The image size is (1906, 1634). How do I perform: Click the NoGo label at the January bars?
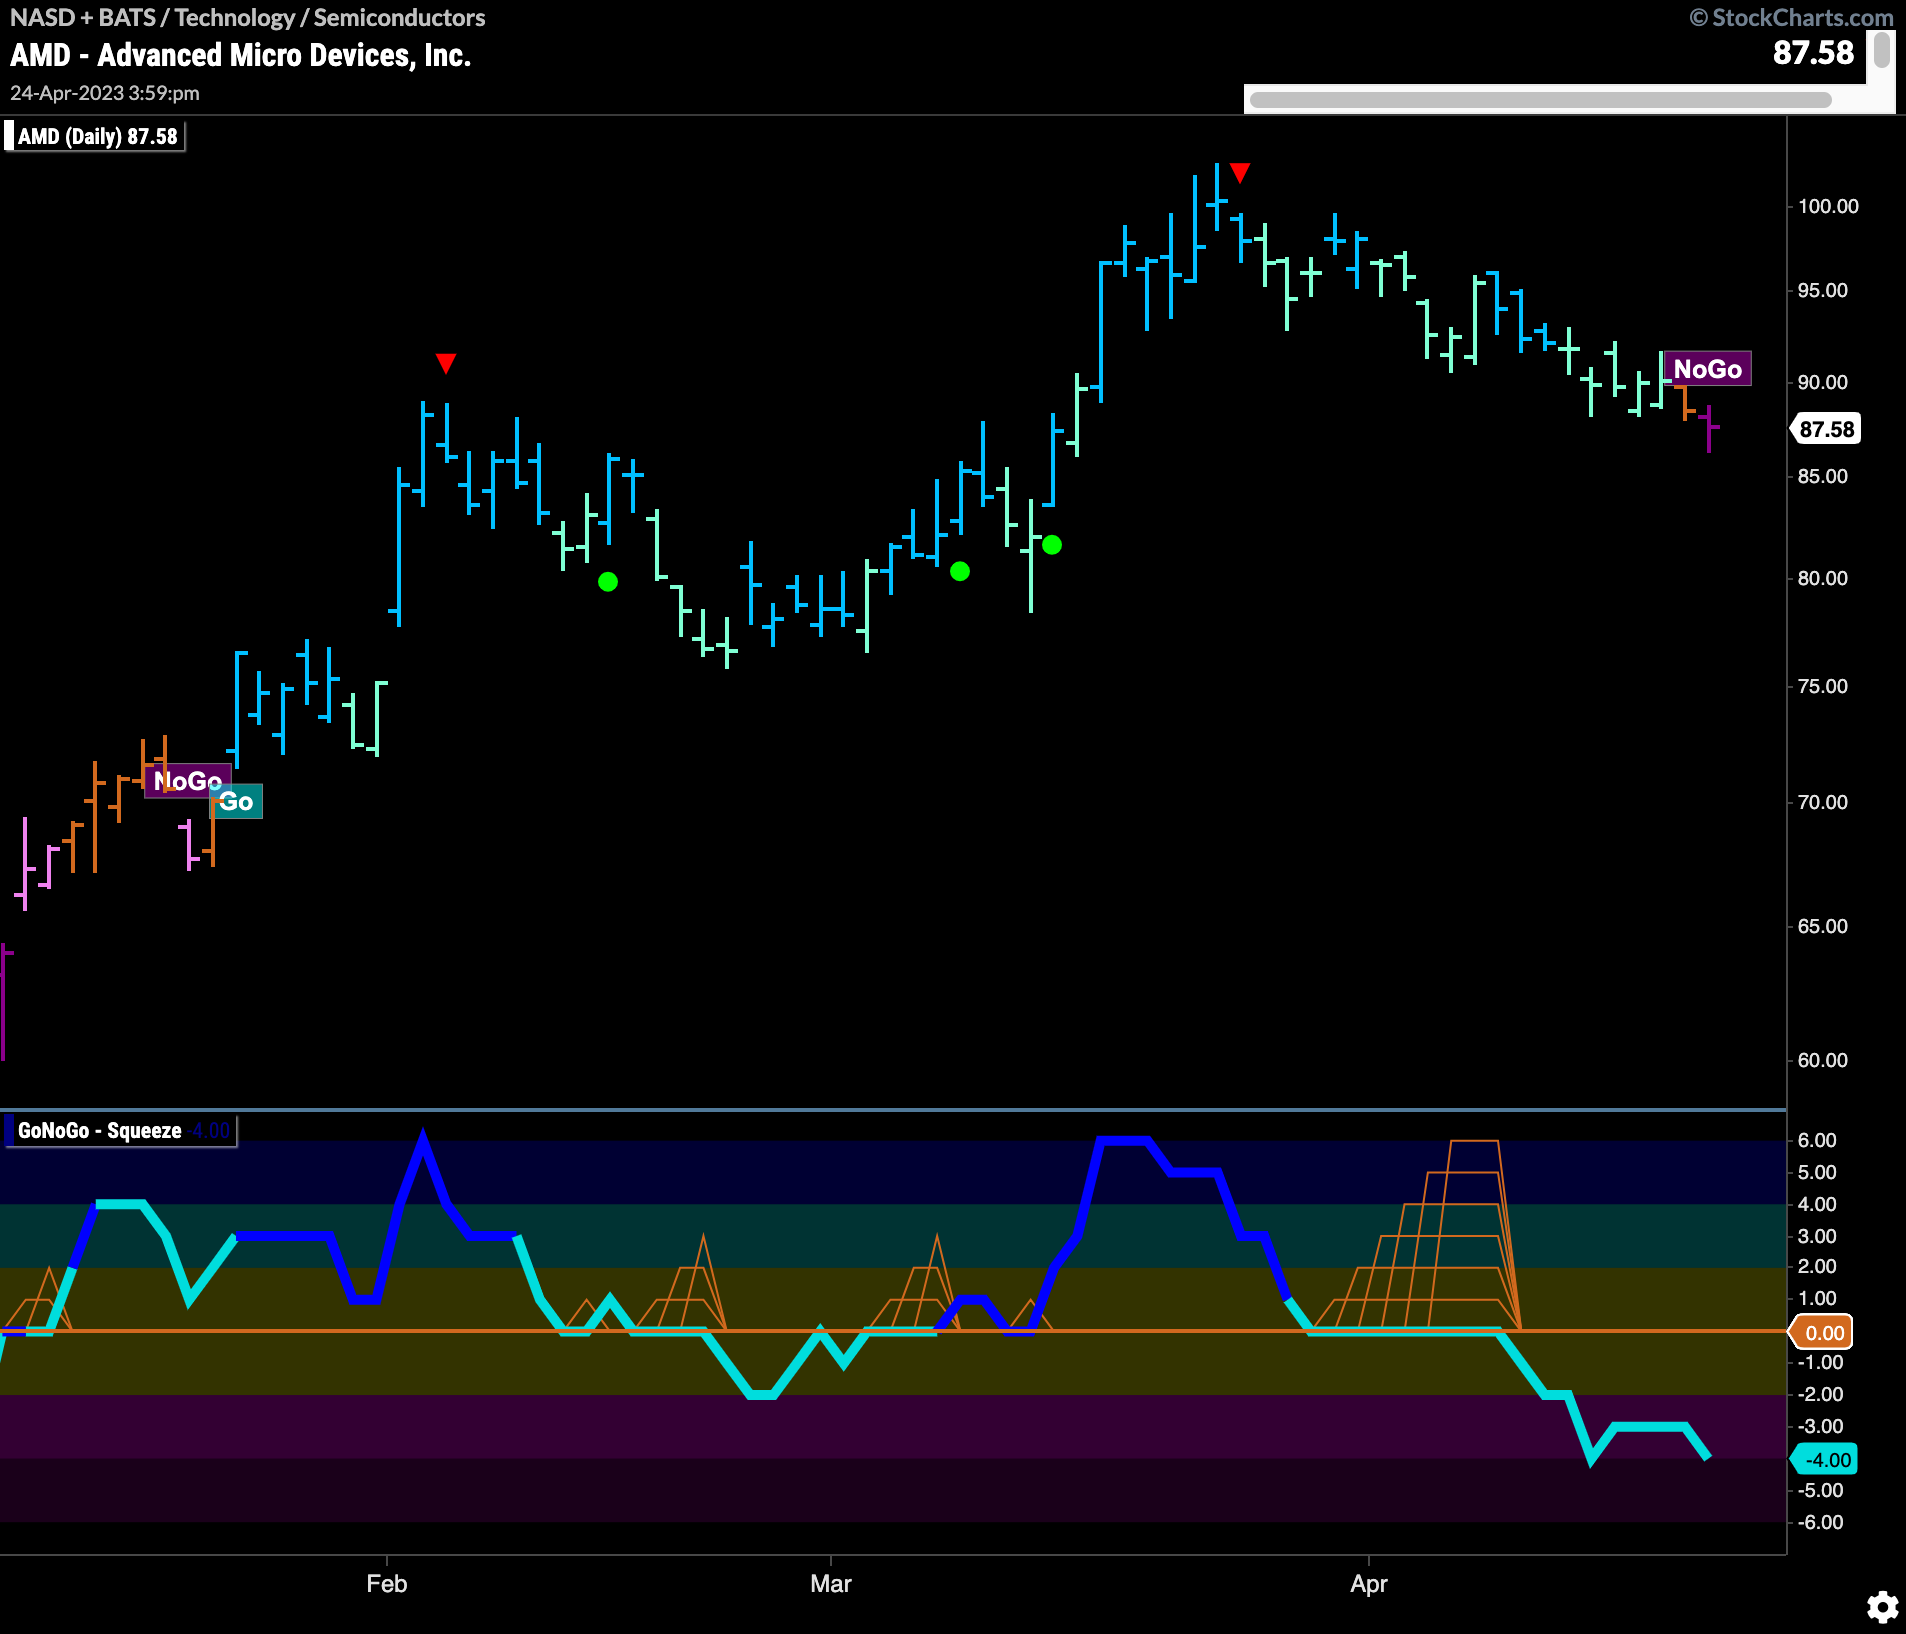[187, 780]
